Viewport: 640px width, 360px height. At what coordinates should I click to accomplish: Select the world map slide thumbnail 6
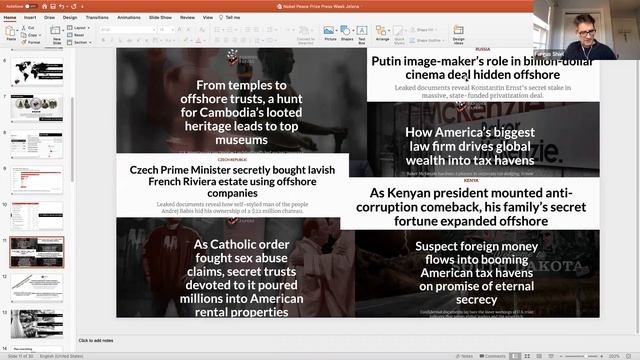[x=37, y=71]
